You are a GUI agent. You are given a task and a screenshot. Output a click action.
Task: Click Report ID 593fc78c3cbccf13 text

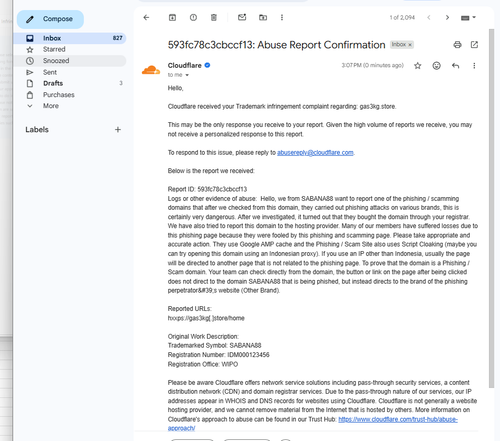click(x=207, y=189)
